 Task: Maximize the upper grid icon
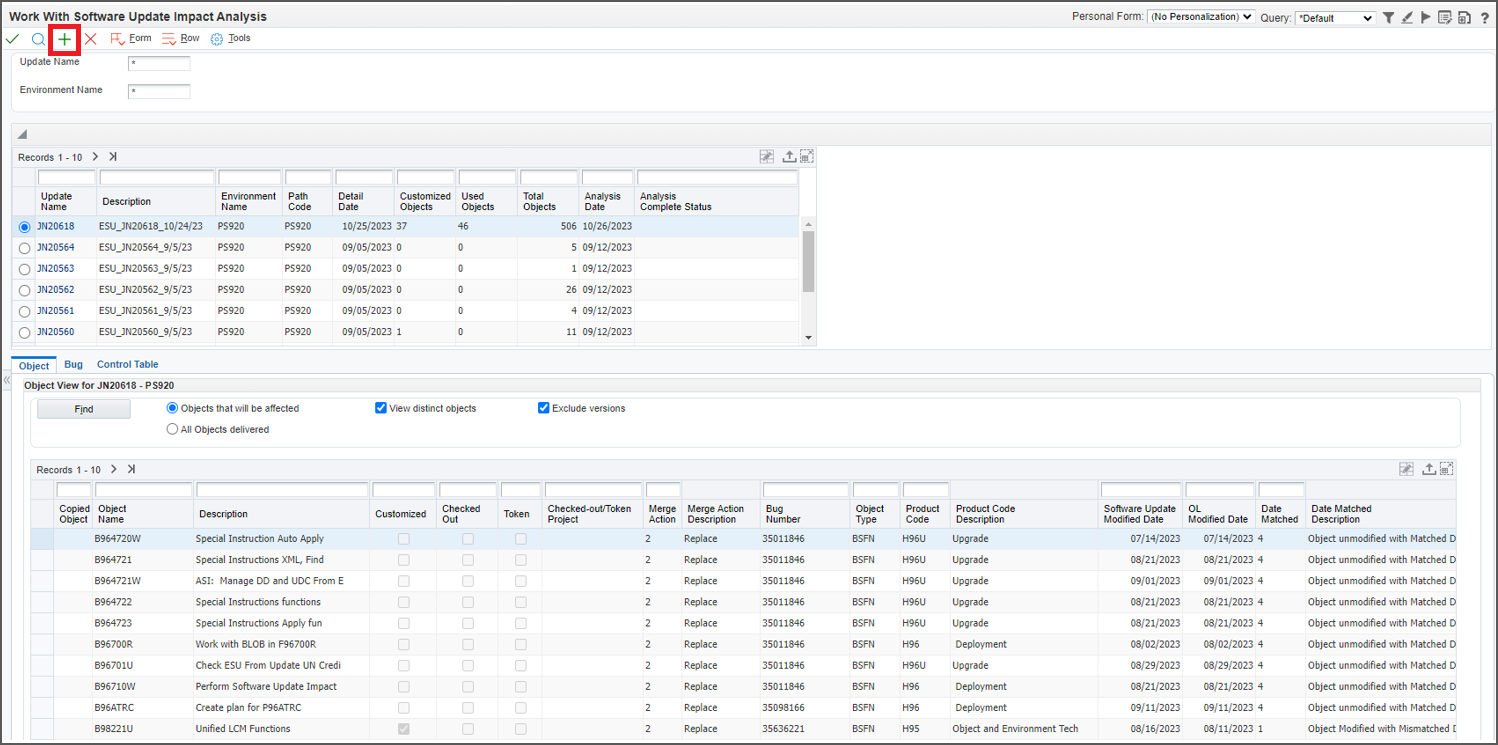click(807, 157)
